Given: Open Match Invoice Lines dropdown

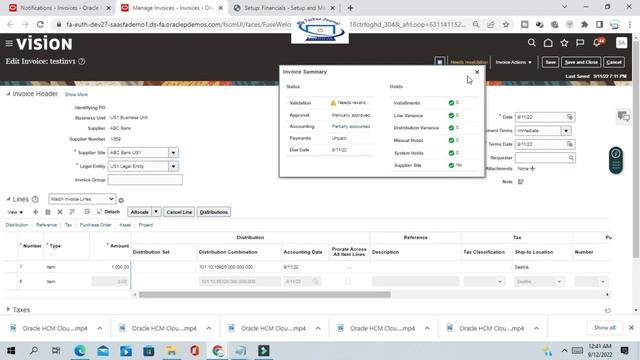Looking at the screenshot, I should click(82, 199).
